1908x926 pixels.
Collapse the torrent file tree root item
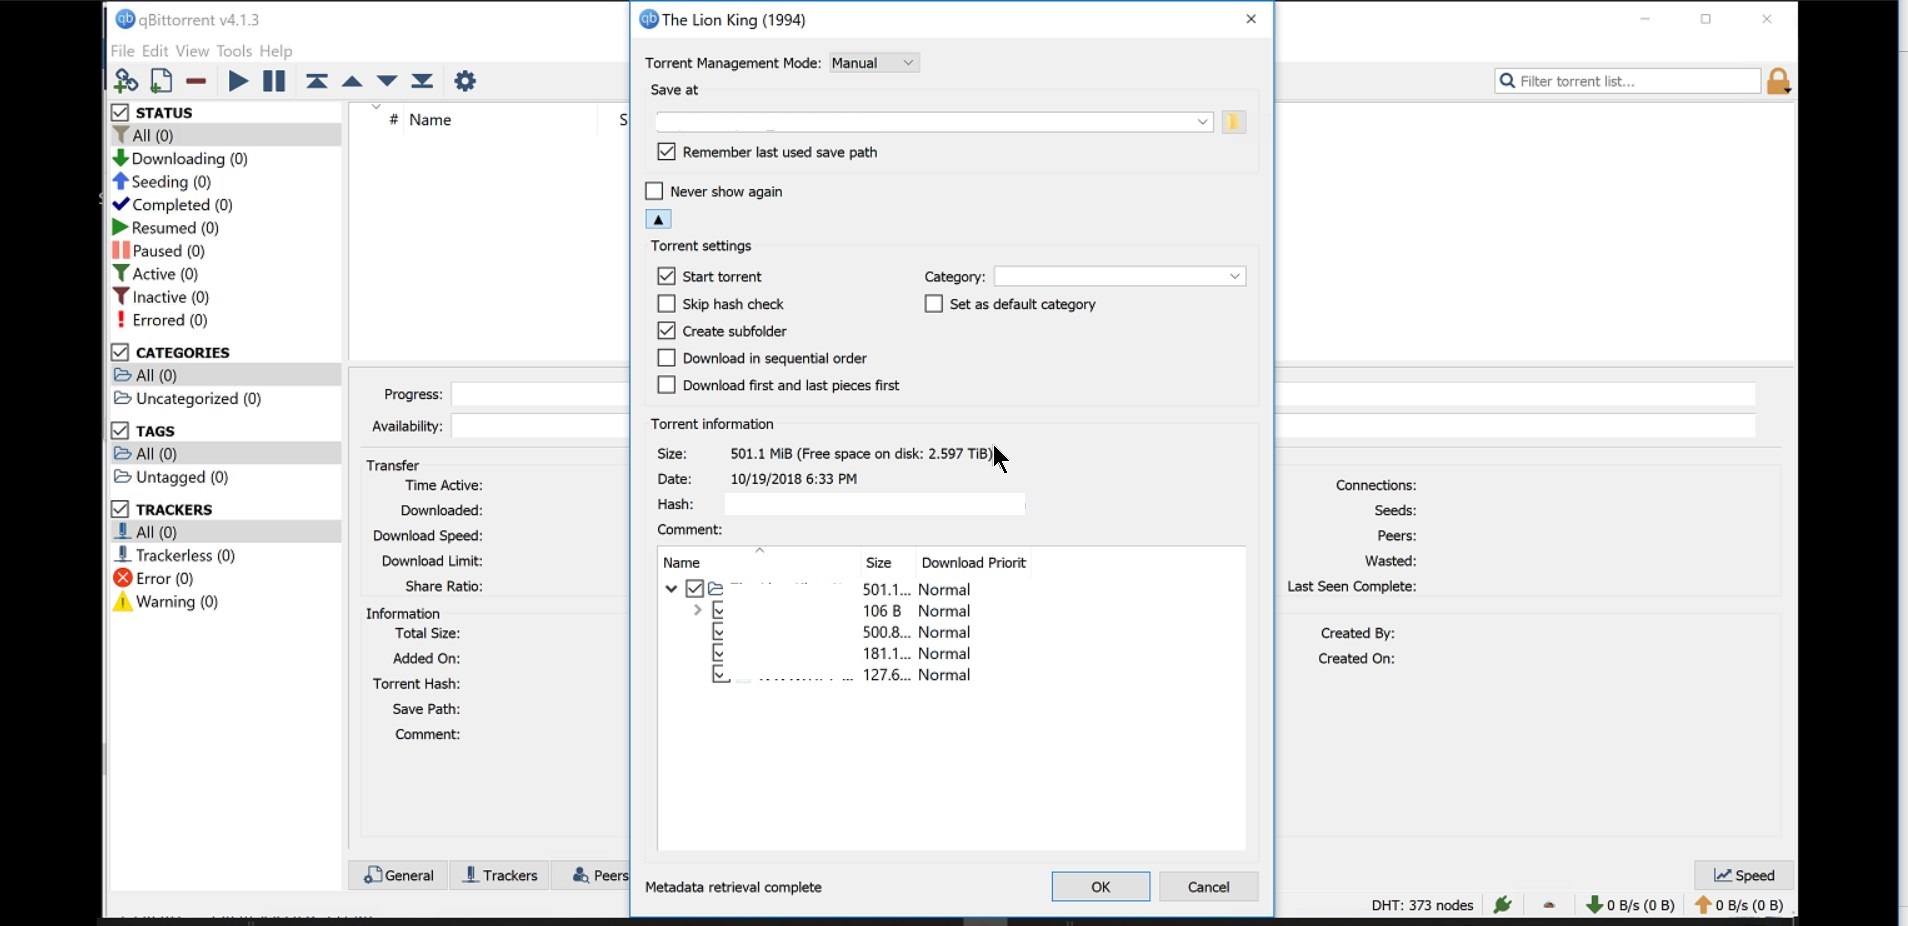click(671, 589)
